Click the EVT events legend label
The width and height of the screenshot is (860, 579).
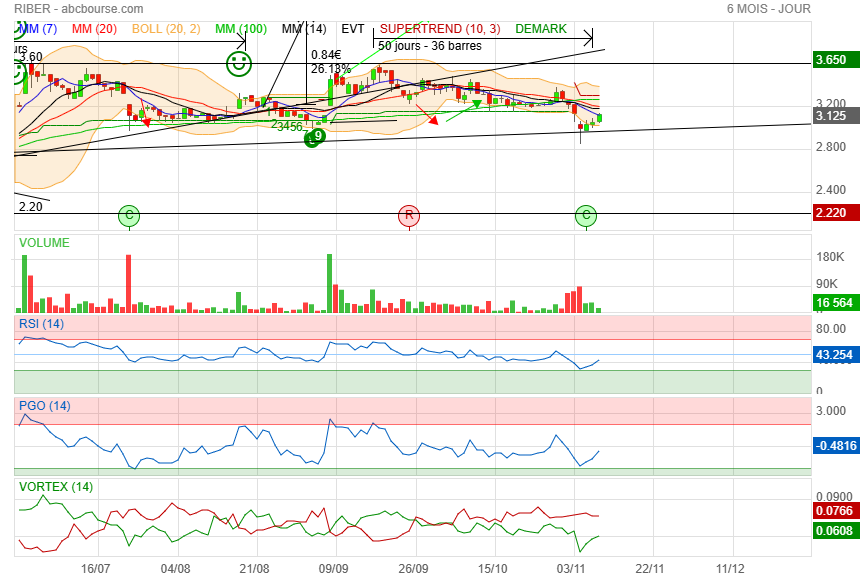tap(353, 29)
